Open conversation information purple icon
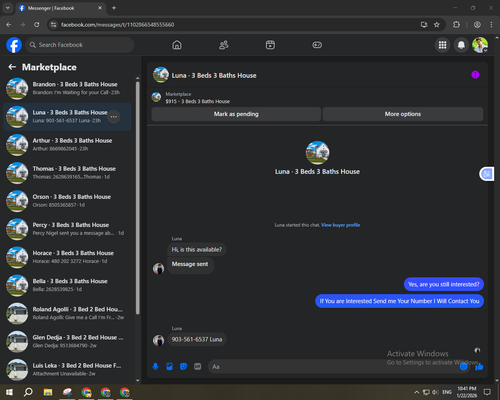Image resolution: width=500 pixels, height=400 pixels. (x=475, y=75)
